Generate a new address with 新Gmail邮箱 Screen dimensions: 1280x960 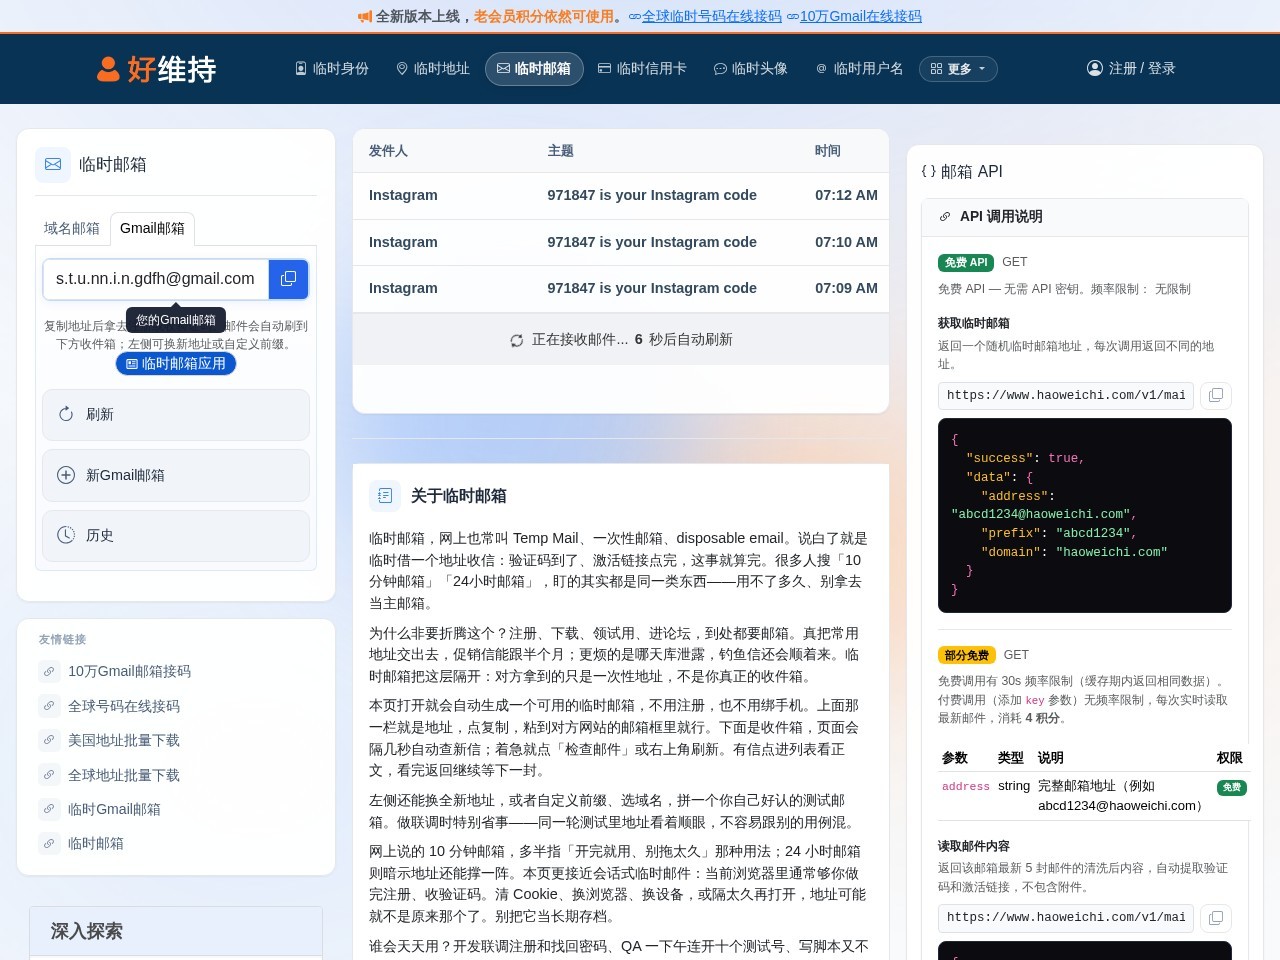click(x=176, y=476)
